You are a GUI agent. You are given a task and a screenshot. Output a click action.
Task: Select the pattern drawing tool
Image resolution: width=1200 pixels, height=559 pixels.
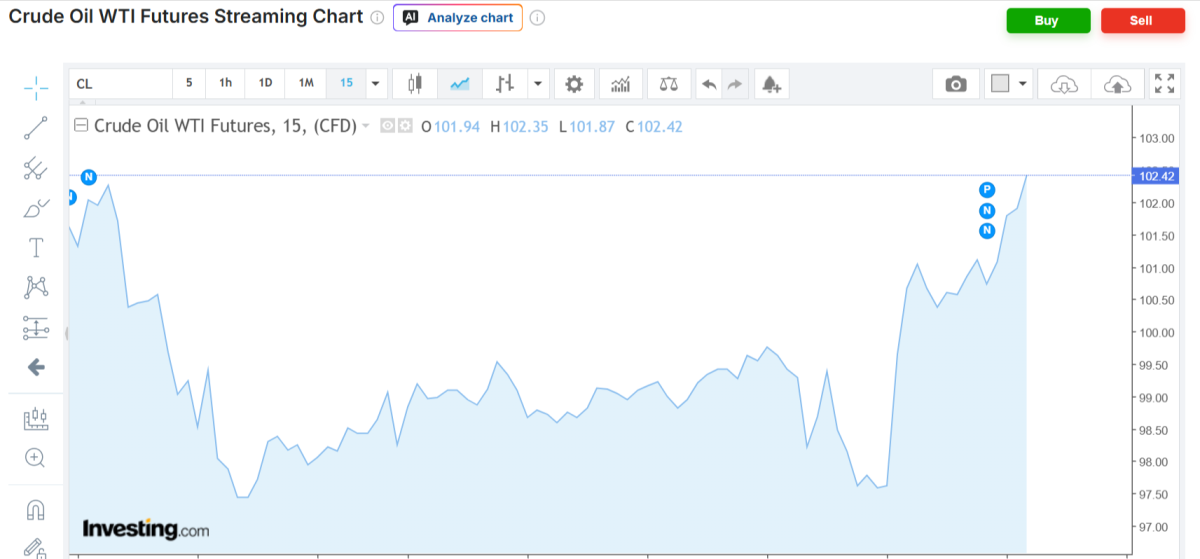tap(36, 288)
